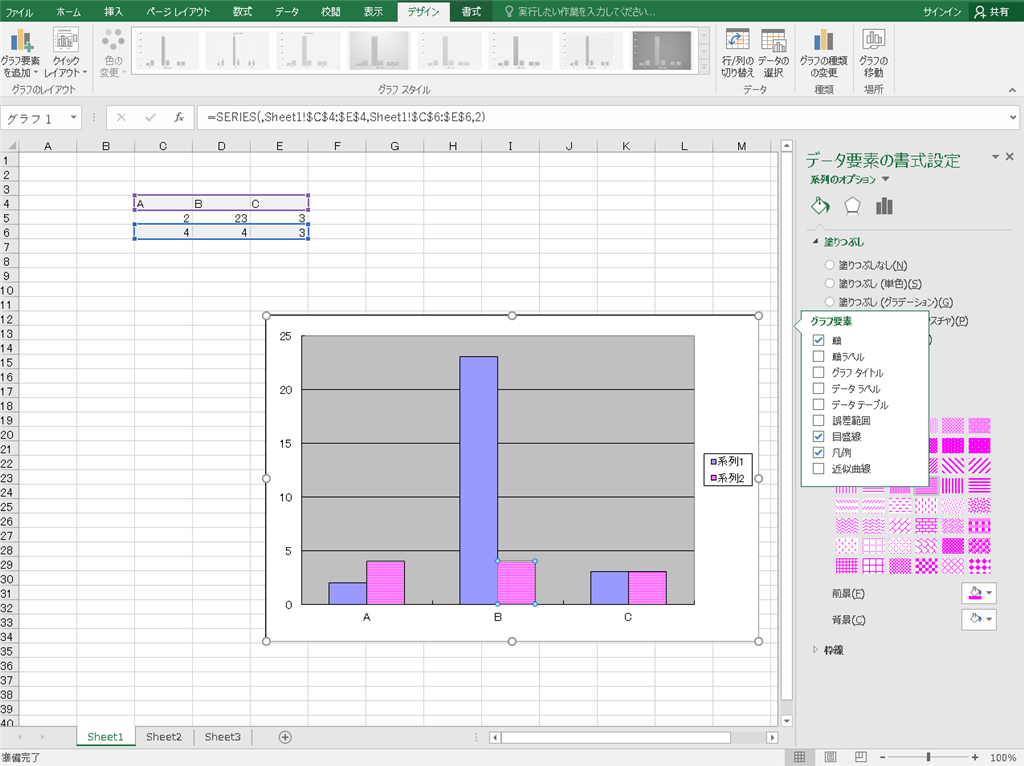Enable the Data Table (データ テーブル) checkbox
The height and width of the screenshot is (766, 1024).
pos(818,404)
